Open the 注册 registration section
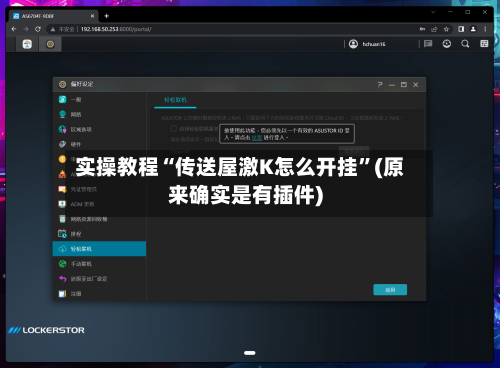The width and height of the screenshot is (500, 368). [99, 294]
